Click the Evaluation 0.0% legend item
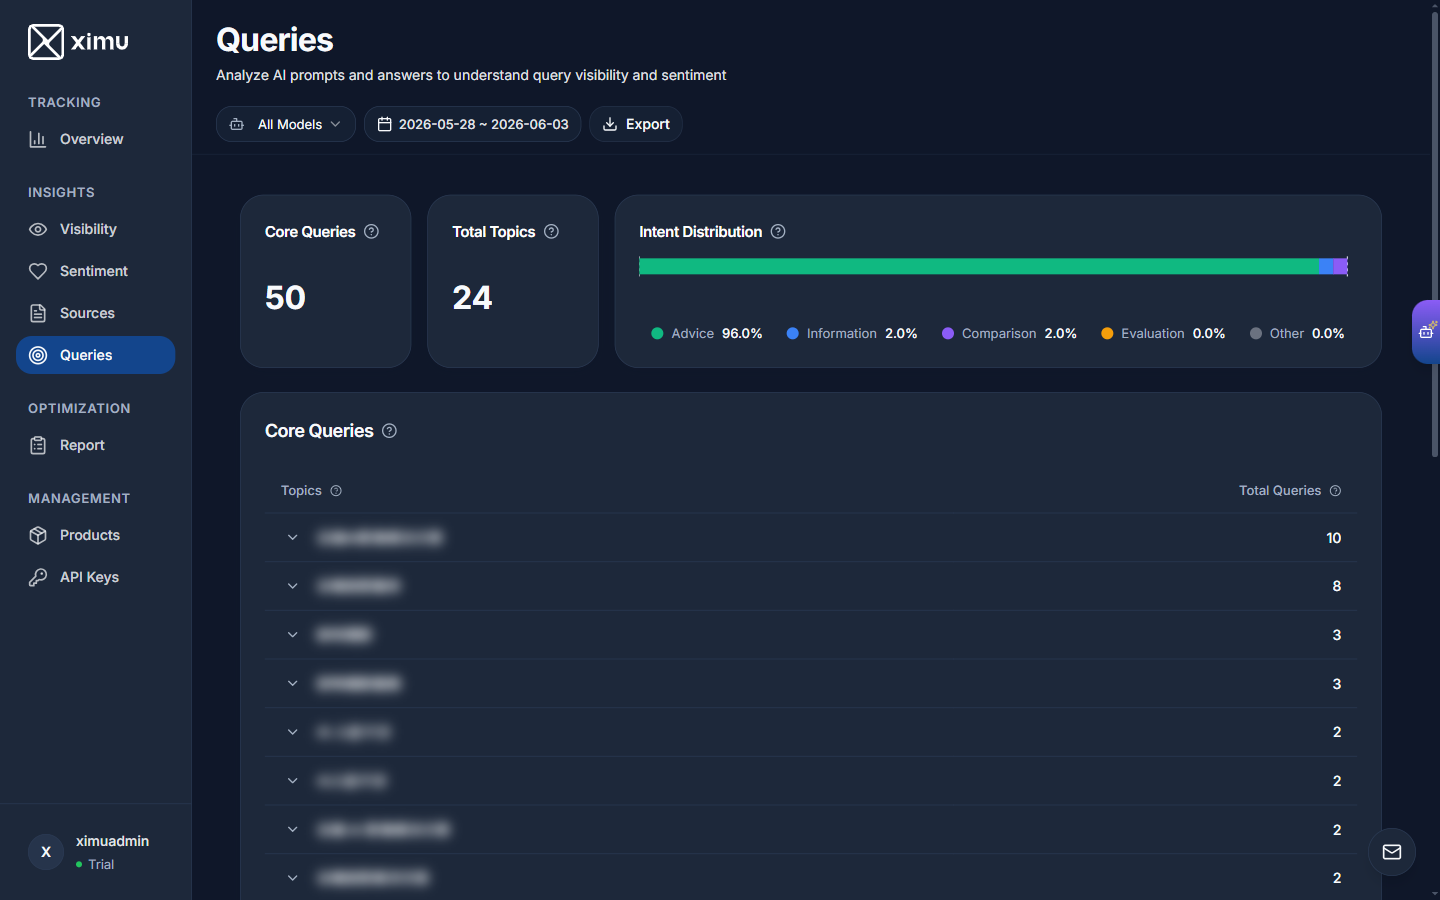1440x900 pixels. (1163, 333)
